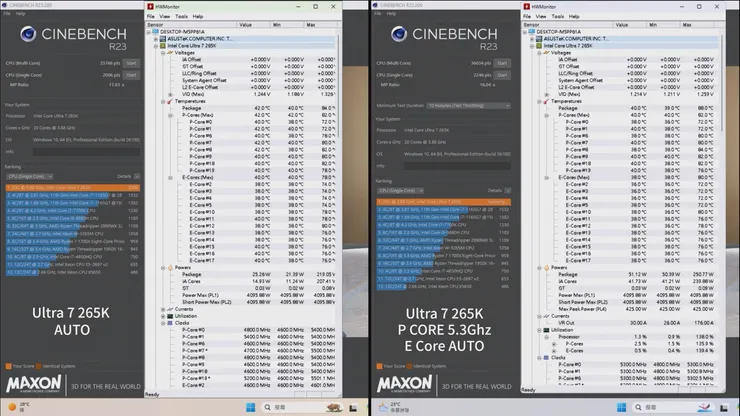This screenshot has width=740, height=416.
Task: Expand the P-Cores utilization node in right HWMonitor
Action: 554,344
